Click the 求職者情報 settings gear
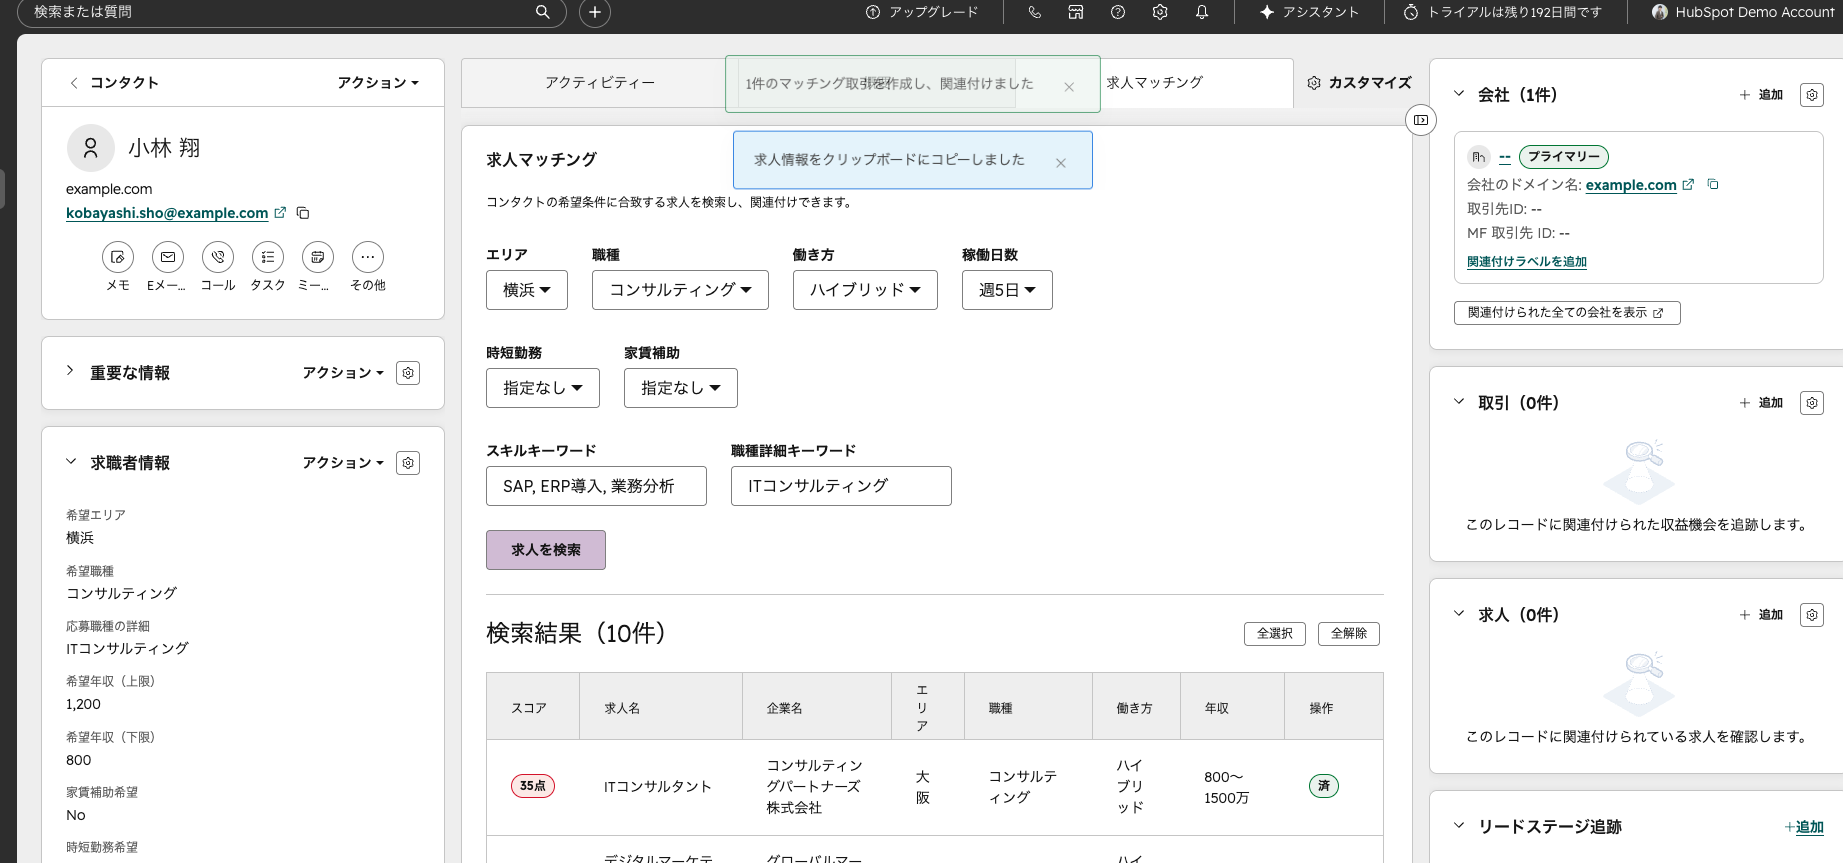The height and width of the screenshot is (863, 1843). pyautogui.click(x=408, y=463)
